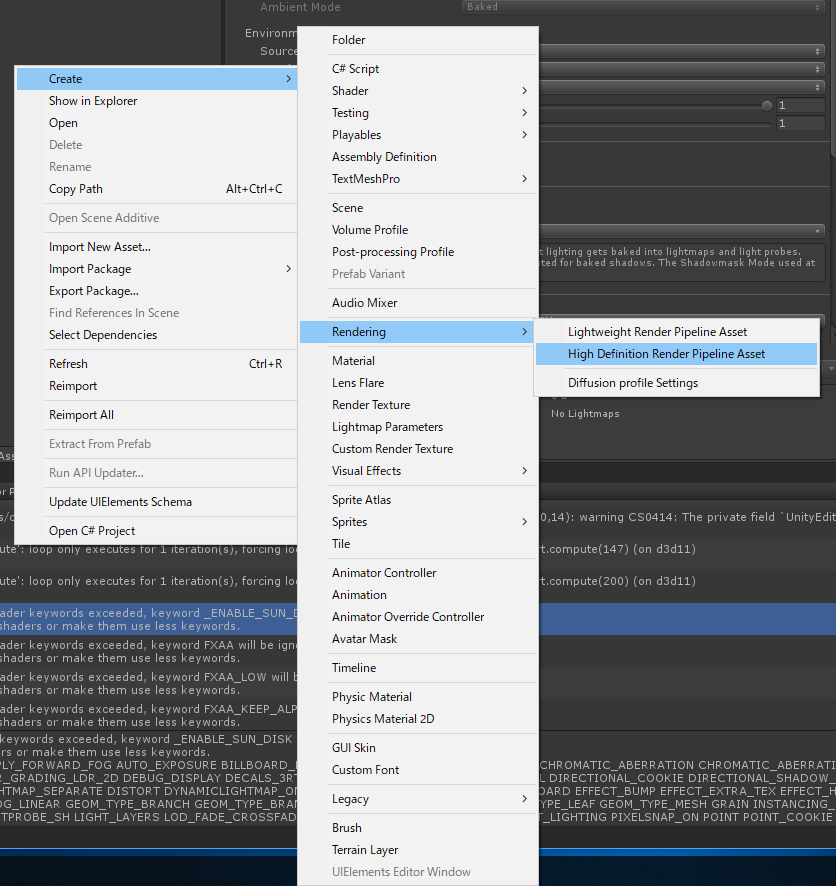836x891 pixels.
Task: Create an Animator Override Controller
Action: point(418,617)
